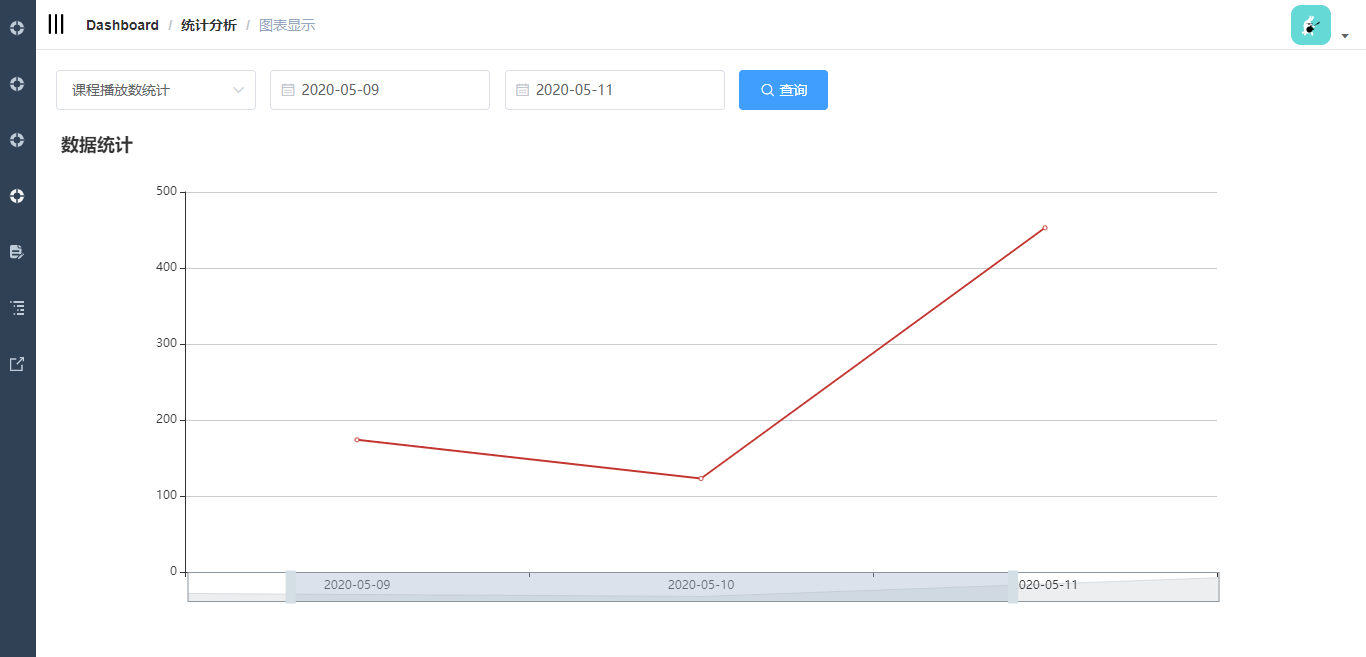Image resolution: width=1366 pixels, height=657 pixels.
Task: Select the 图表显示 breadcrumb item
Action: 287,25
